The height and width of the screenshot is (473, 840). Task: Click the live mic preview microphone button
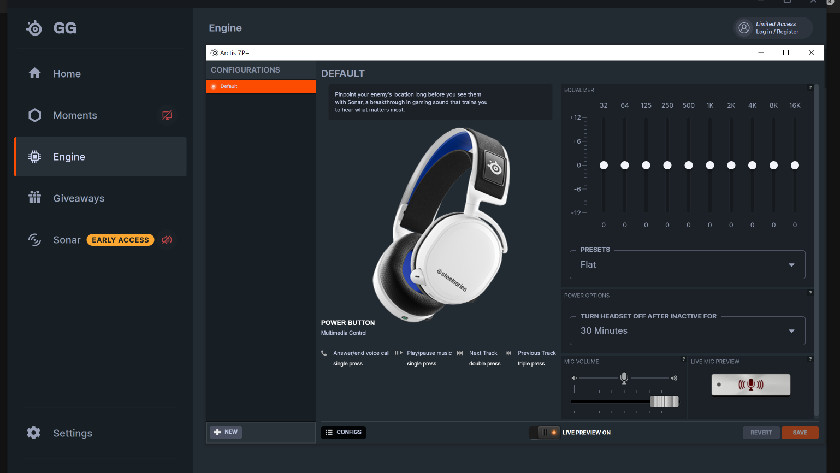coord(750,385)
